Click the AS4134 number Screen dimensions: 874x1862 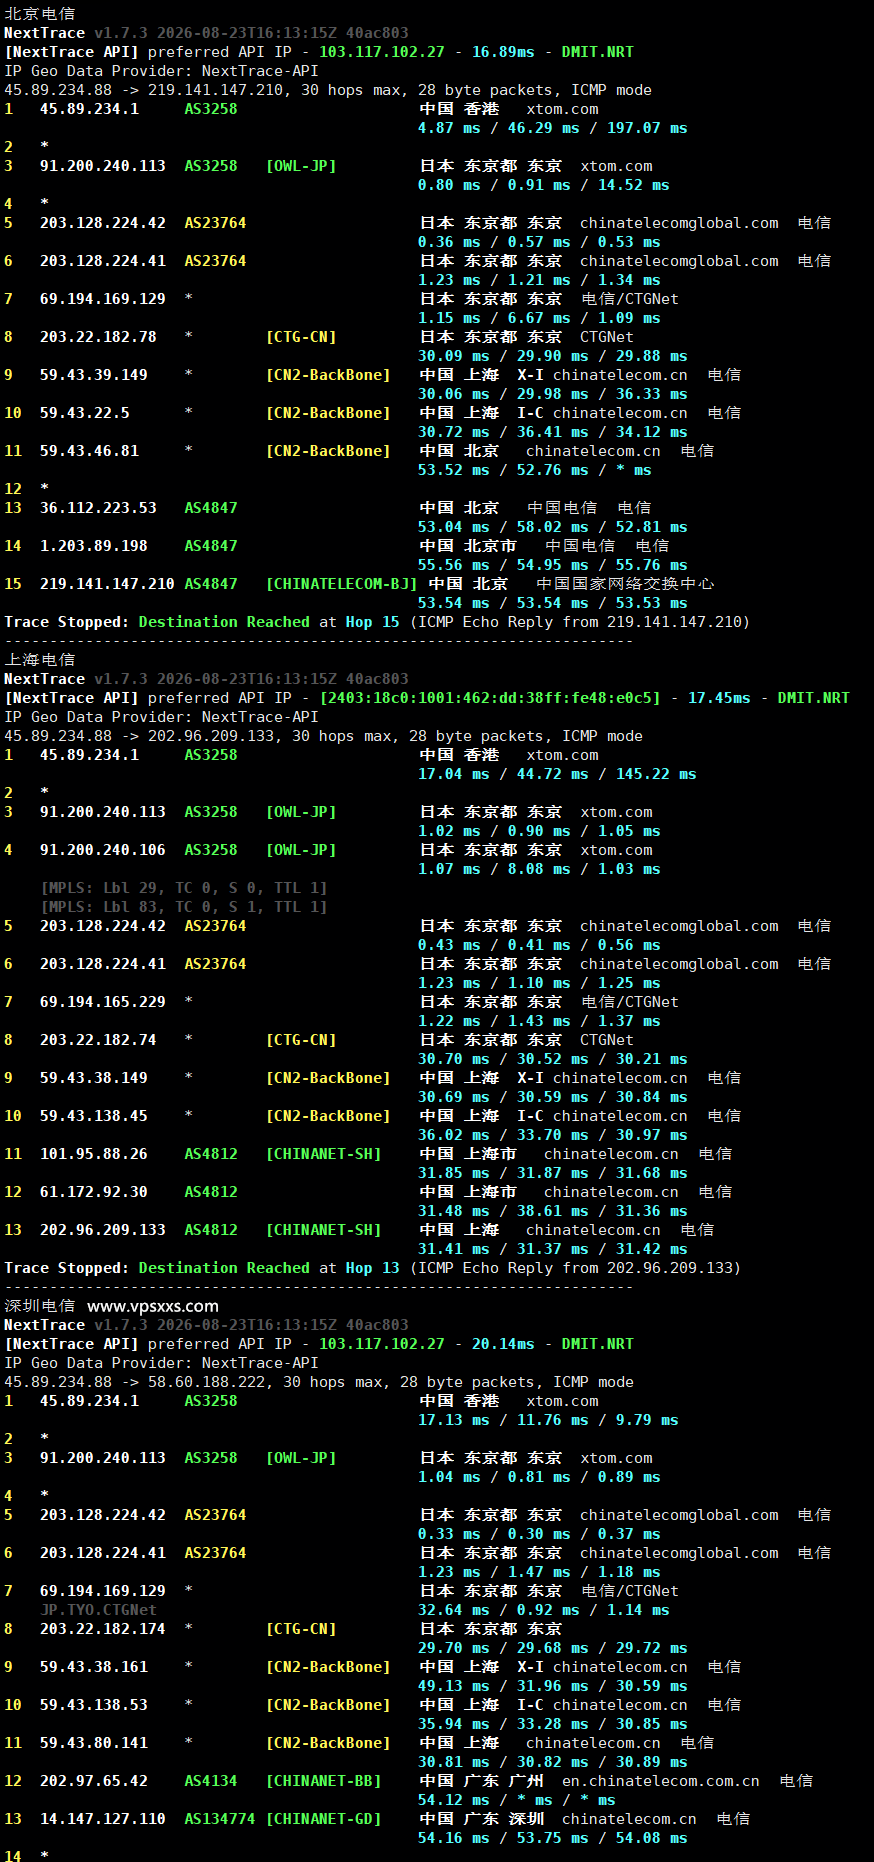(x=211, y=1781)
